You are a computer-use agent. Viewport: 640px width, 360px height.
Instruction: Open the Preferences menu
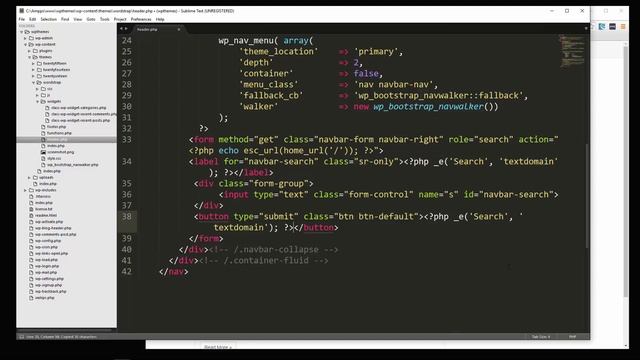[x=141, y=19]
